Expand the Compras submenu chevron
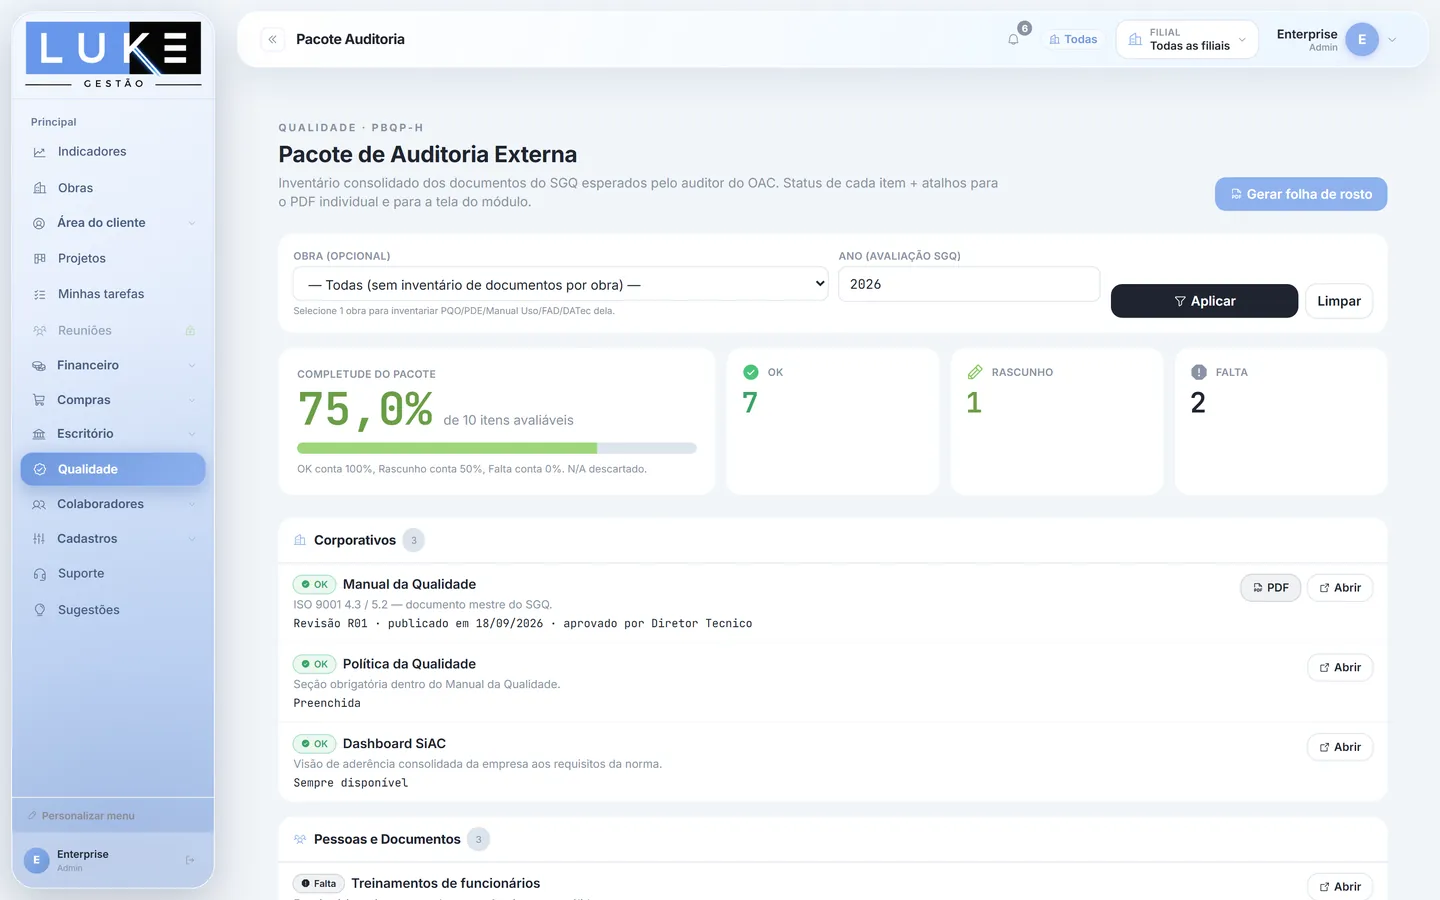Image resolution: width=1440 pixels, height=900 pixels. [192, 400]
